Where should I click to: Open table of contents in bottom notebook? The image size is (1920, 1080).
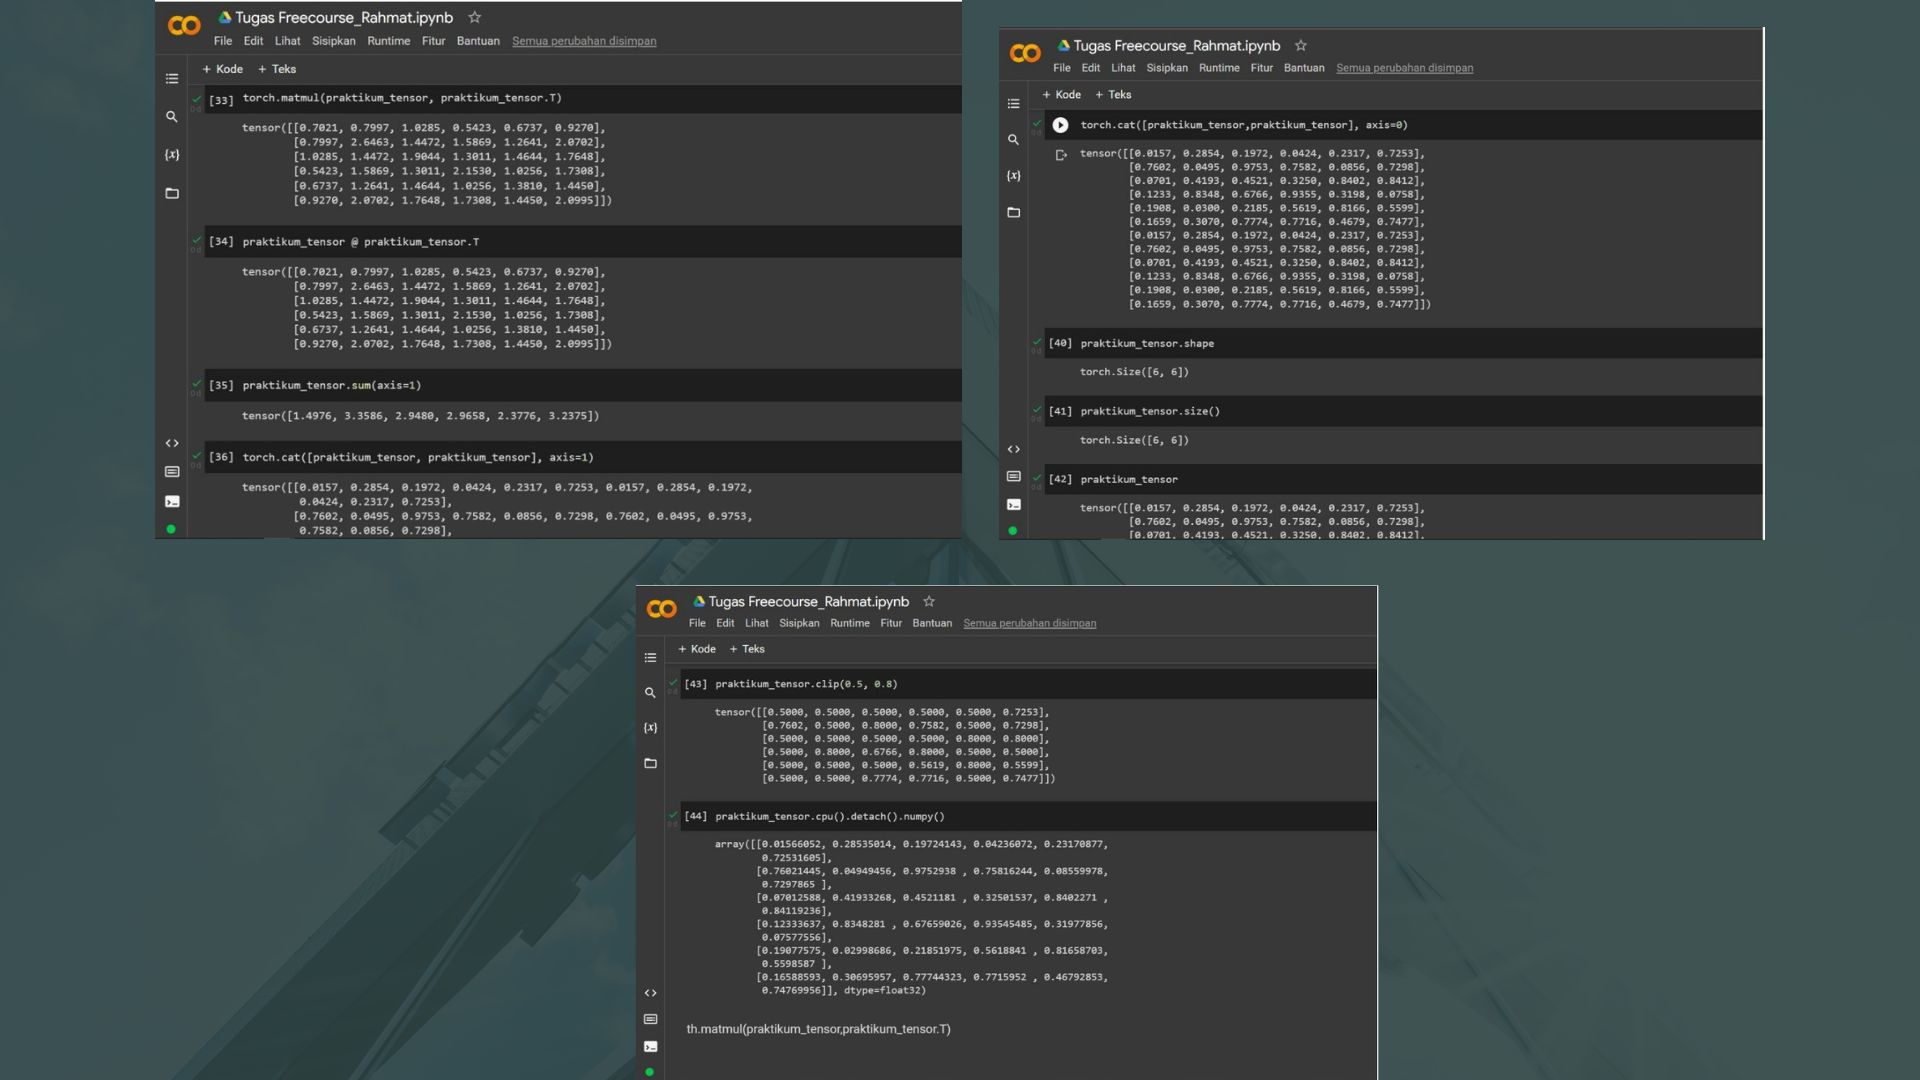[650, 658]
